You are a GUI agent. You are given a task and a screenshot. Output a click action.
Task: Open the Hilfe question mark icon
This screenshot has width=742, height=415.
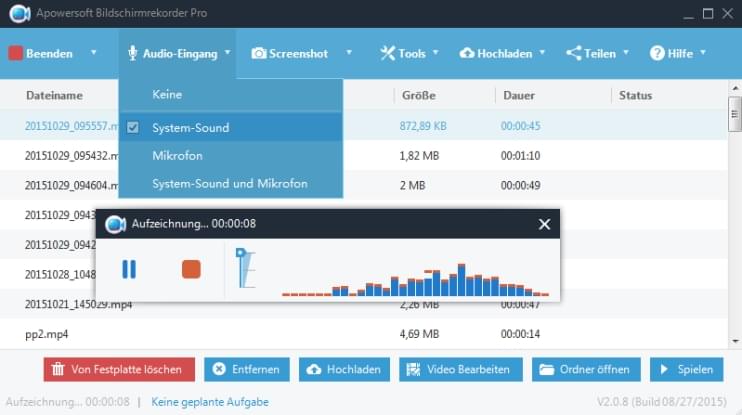(657, 53)
